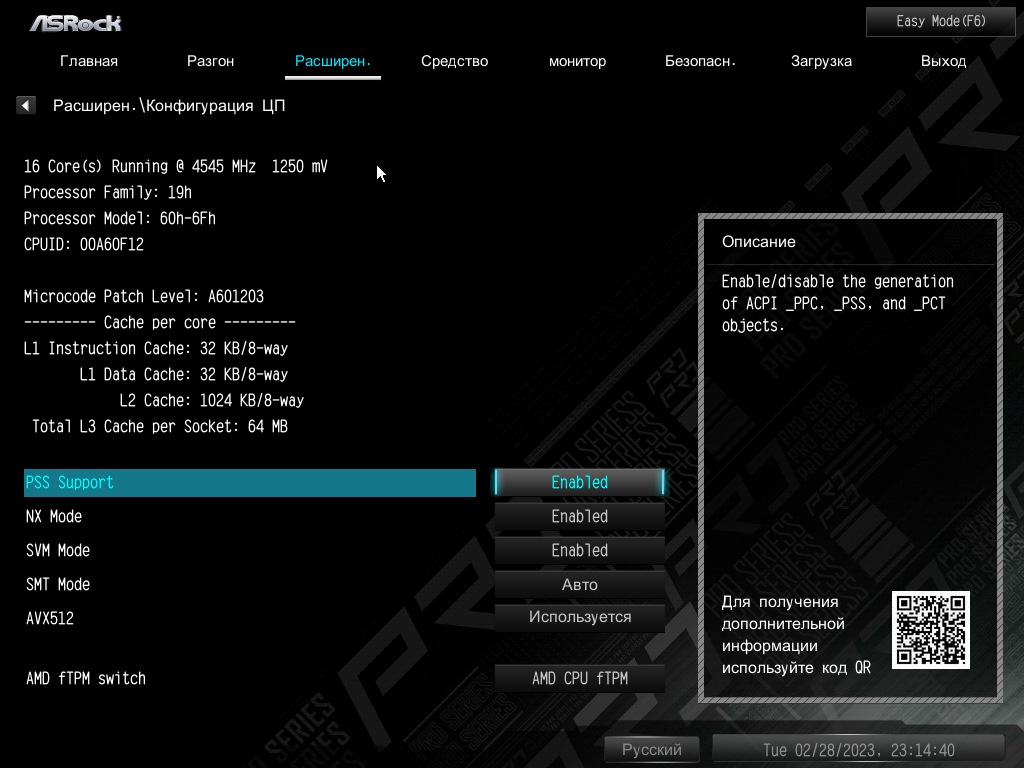Viewport: 1024px width, 768px height.
Task: Click the Описание panel heading
Action: [x=759, y=242]
